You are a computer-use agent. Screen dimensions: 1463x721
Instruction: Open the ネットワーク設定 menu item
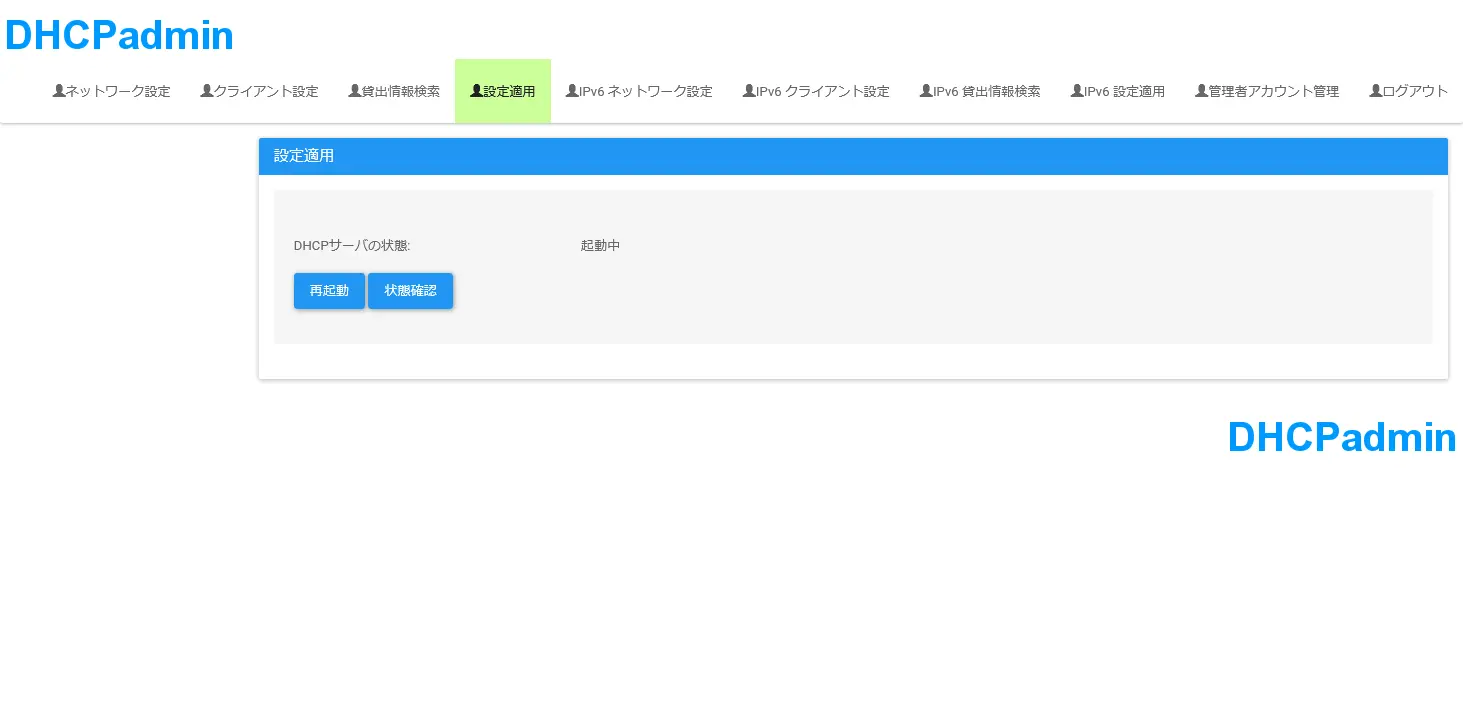[x=111, y=91]
